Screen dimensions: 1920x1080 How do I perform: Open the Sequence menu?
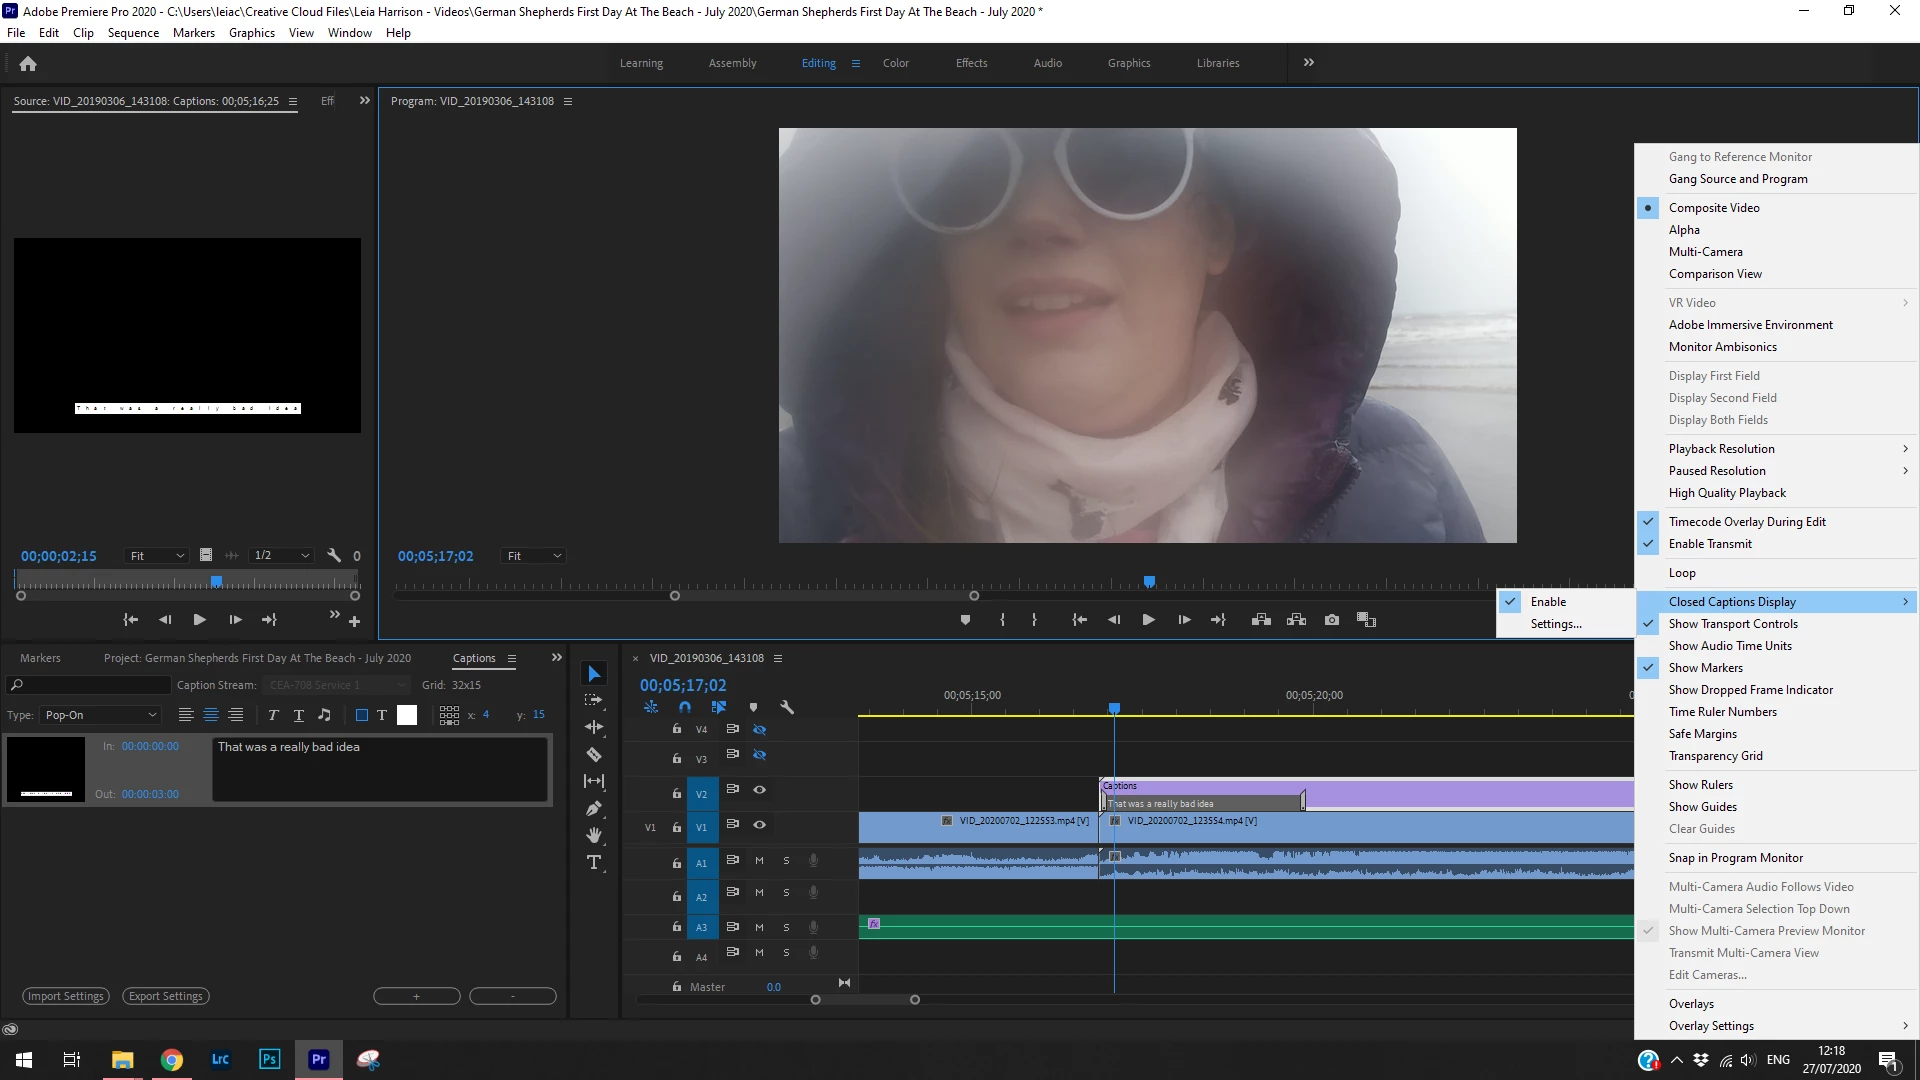133,33
